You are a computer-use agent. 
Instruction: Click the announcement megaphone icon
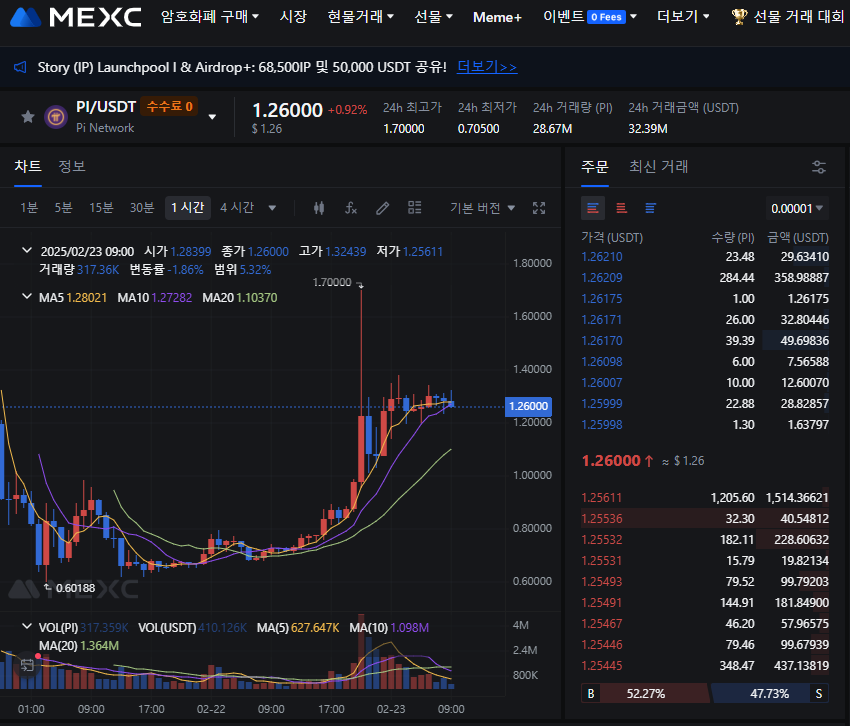(x=20, y=67)
